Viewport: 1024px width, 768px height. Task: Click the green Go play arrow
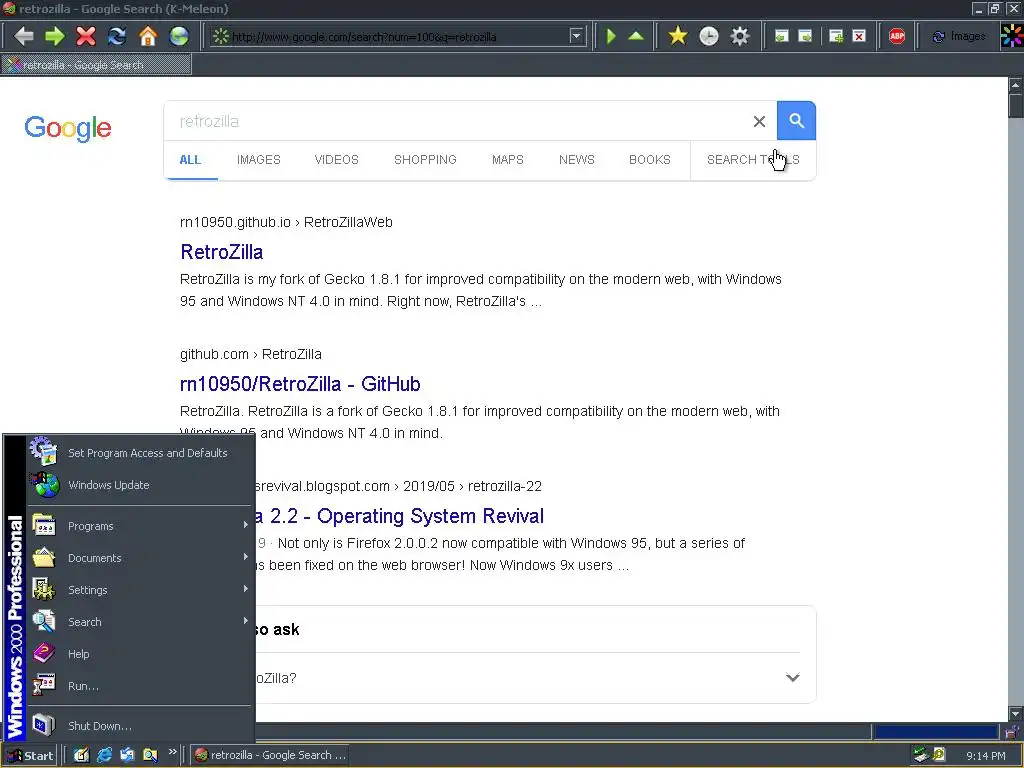pos(611,36)
